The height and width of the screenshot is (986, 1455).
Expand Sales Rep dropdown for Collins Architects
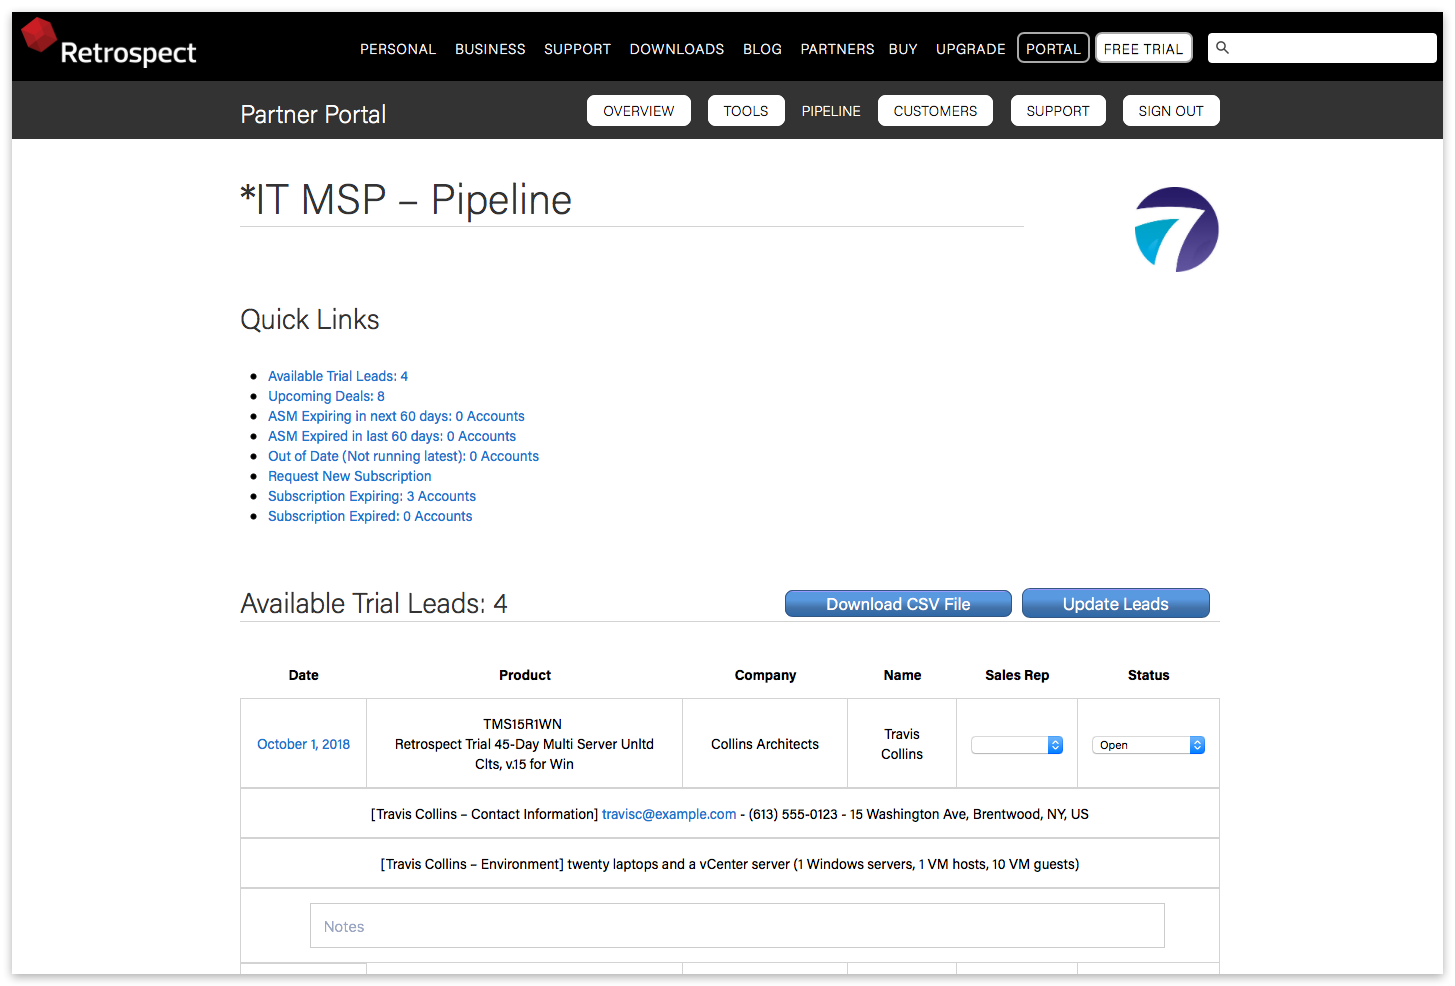click(x=1017, y=745)
